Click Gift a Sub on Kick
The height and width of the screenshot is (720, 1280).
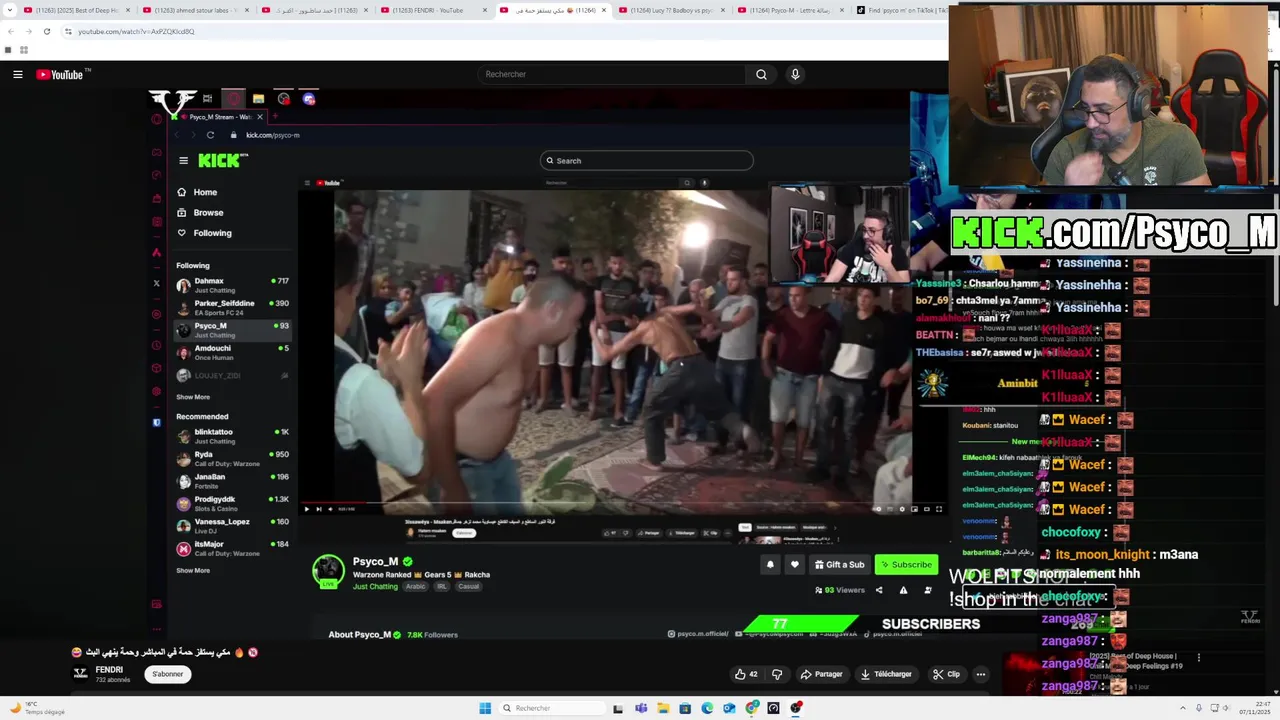coord(840,565)
